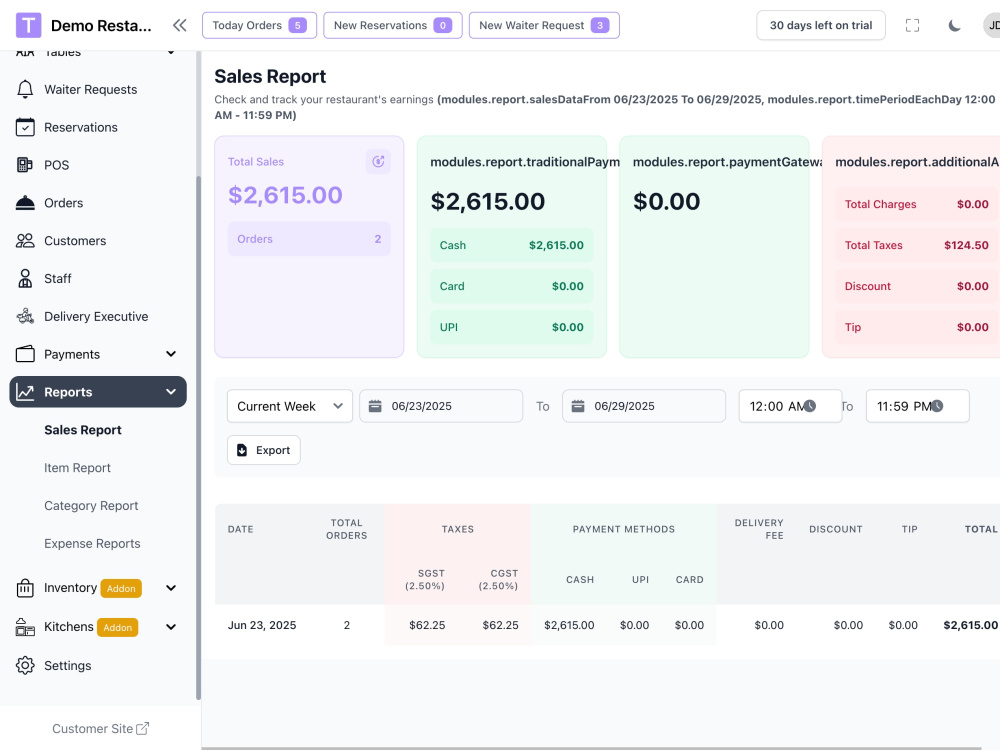
Task: Click the Reports chart icon
Action: [x=25, y=392]
